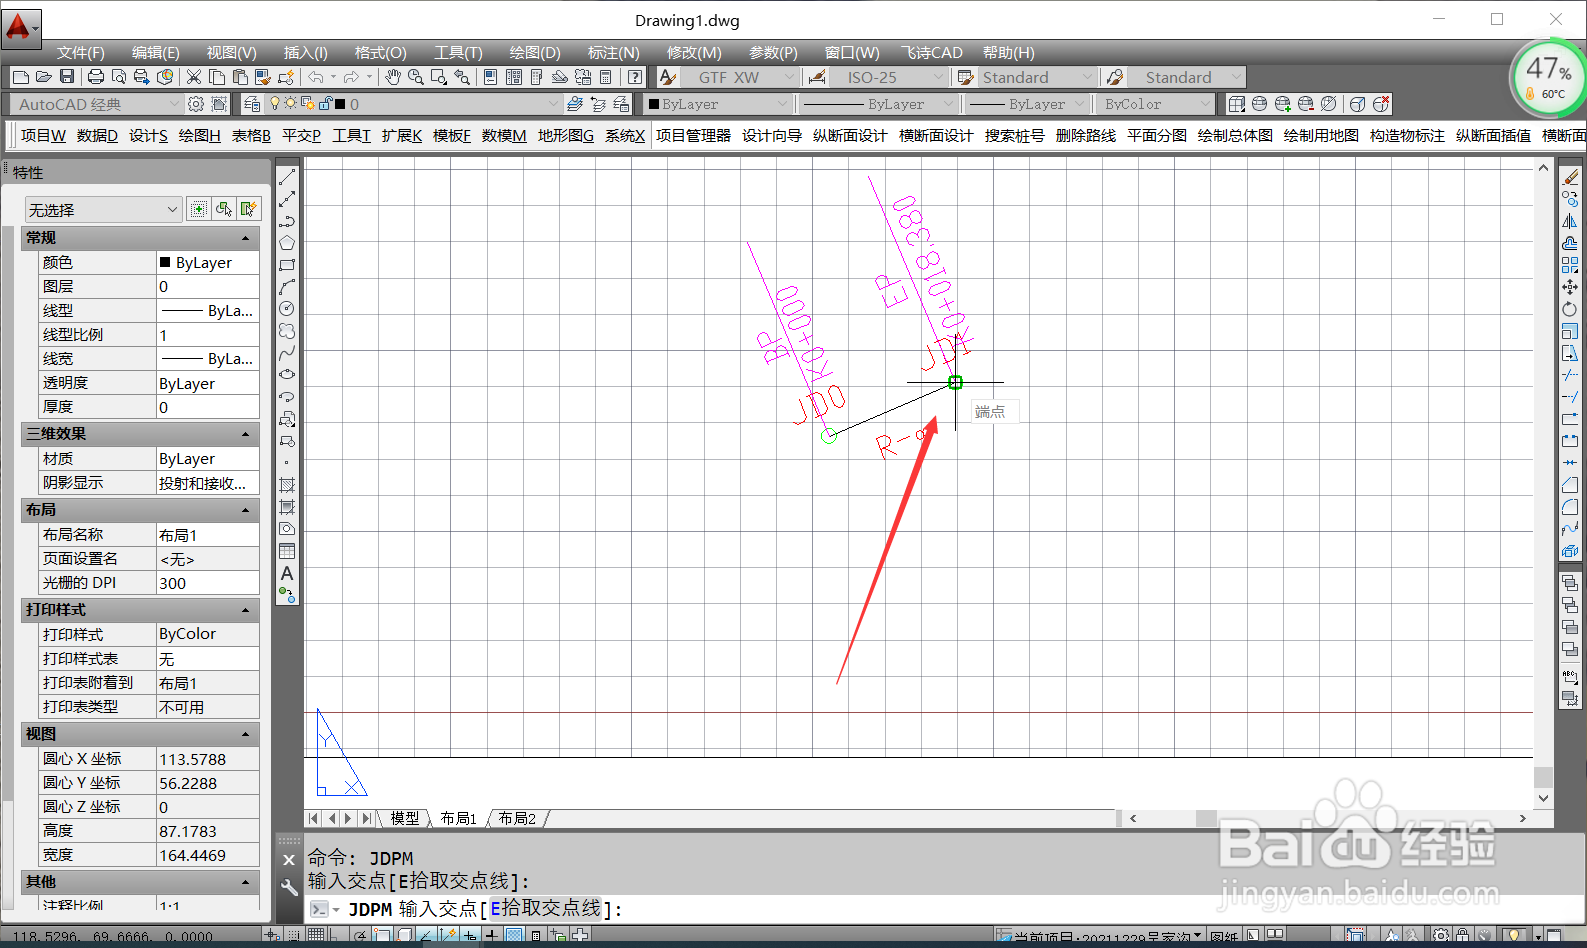Select the Multiline Text A tool

287,573
